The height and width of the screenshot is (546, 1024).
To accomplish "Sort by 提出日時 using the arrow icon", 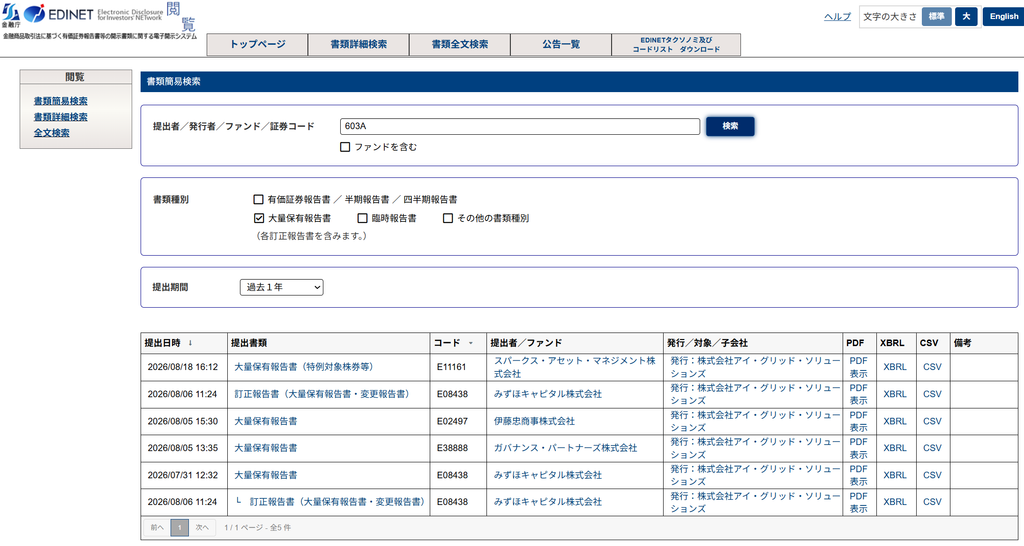I will point(190,343).
